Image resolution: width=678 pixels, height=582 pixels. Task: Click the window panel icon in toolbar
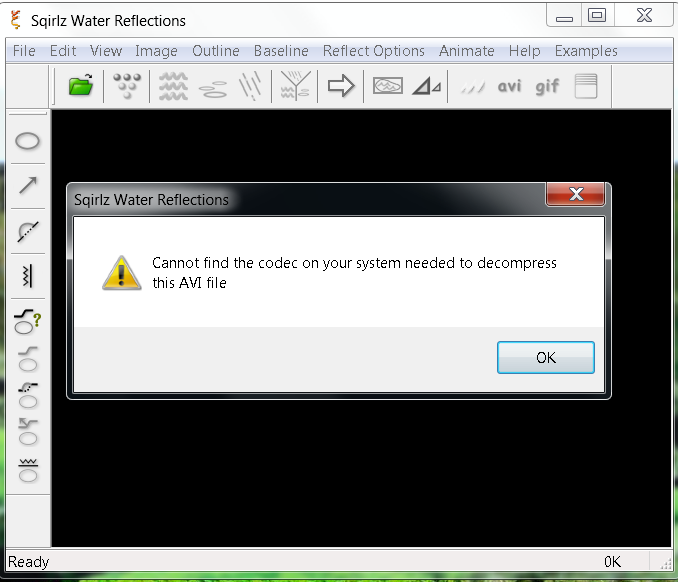[x=586, y=86]
